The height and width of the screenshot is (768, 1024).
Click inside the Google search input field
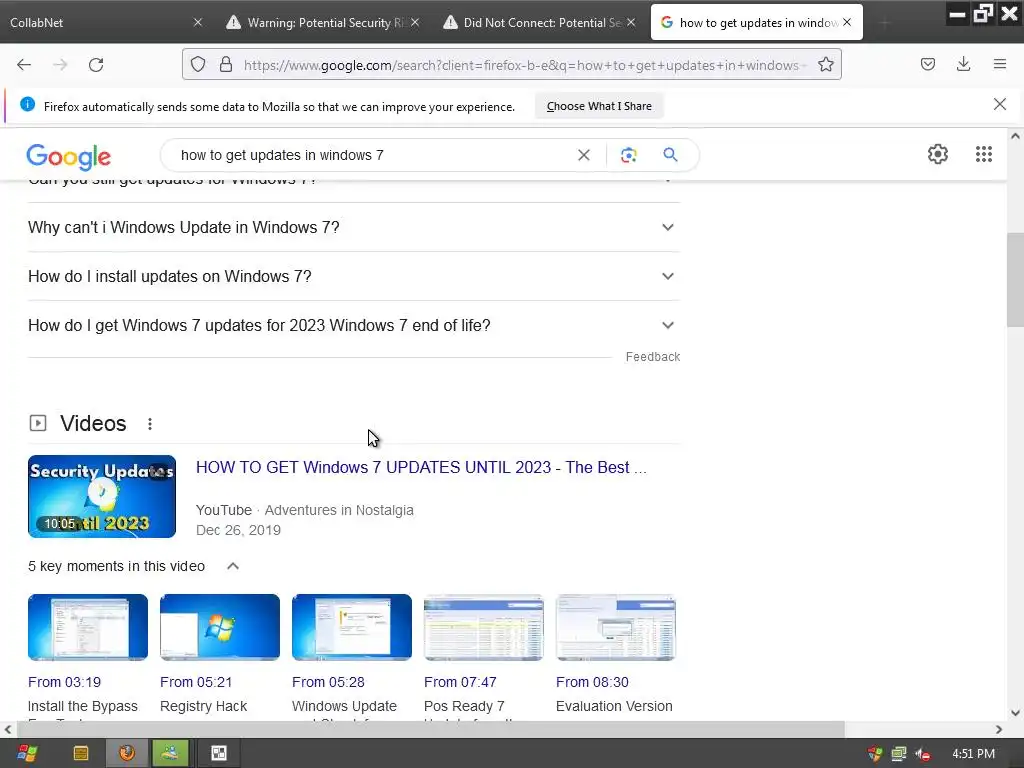click(372, 155)
